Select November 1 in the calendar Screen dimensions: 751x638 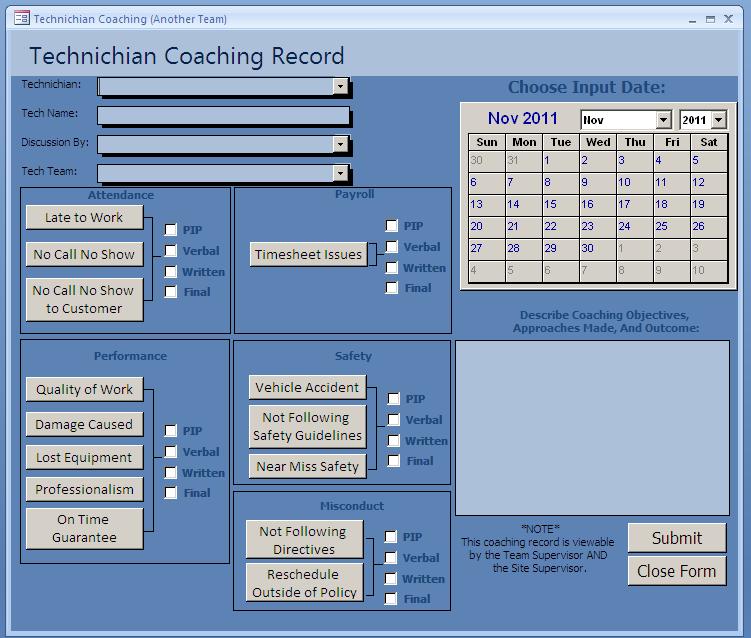point(561,161)
